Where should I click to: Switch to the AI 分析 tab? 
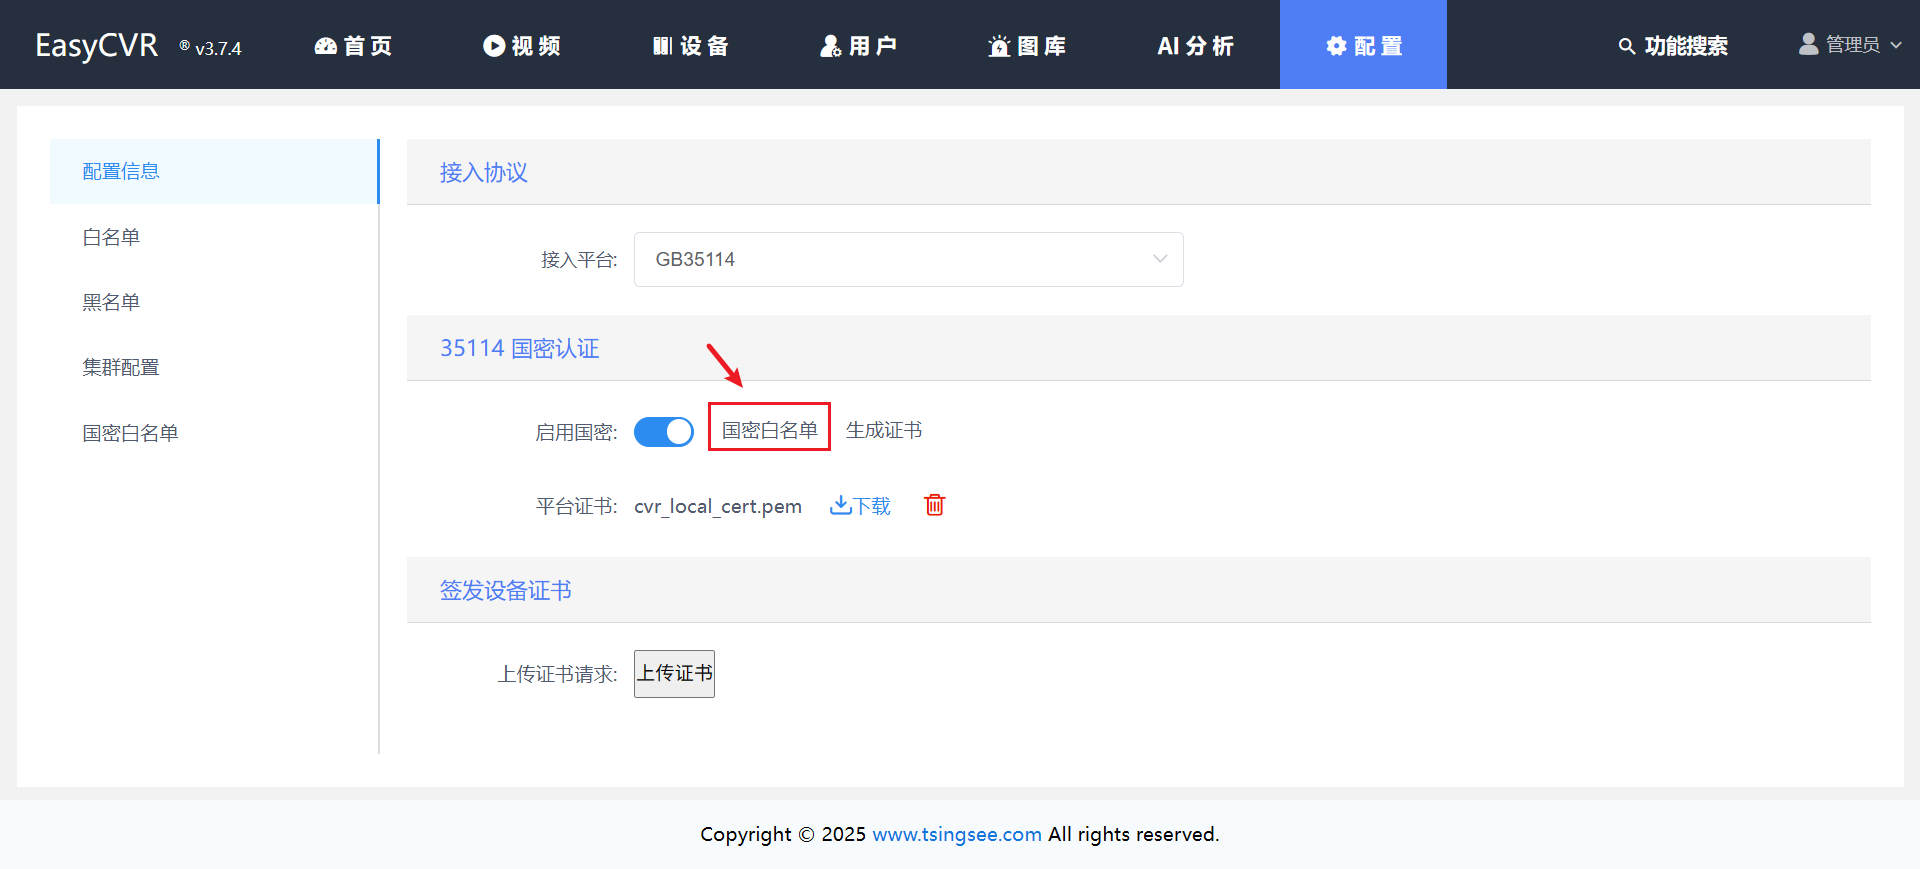coord(1195,46)
